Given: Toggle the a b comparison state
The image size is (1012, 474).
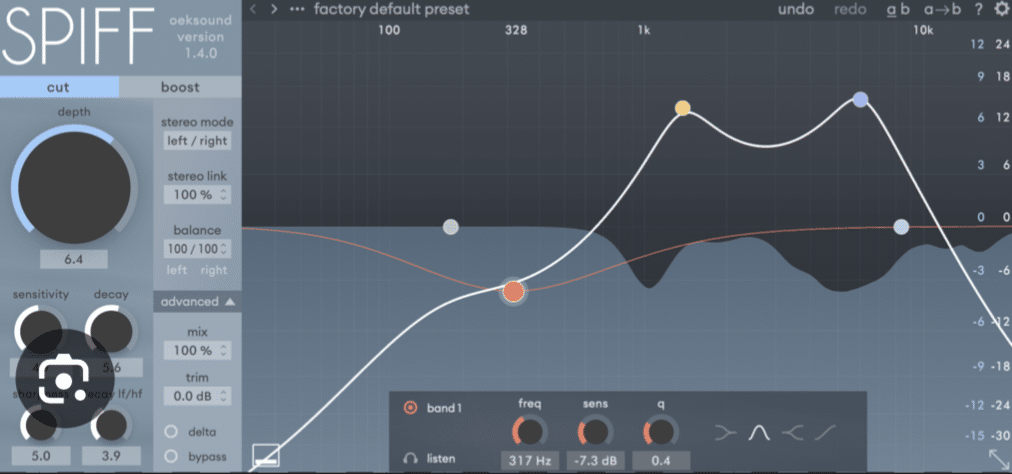Looking at the screenshot, I should coord(897,10).
